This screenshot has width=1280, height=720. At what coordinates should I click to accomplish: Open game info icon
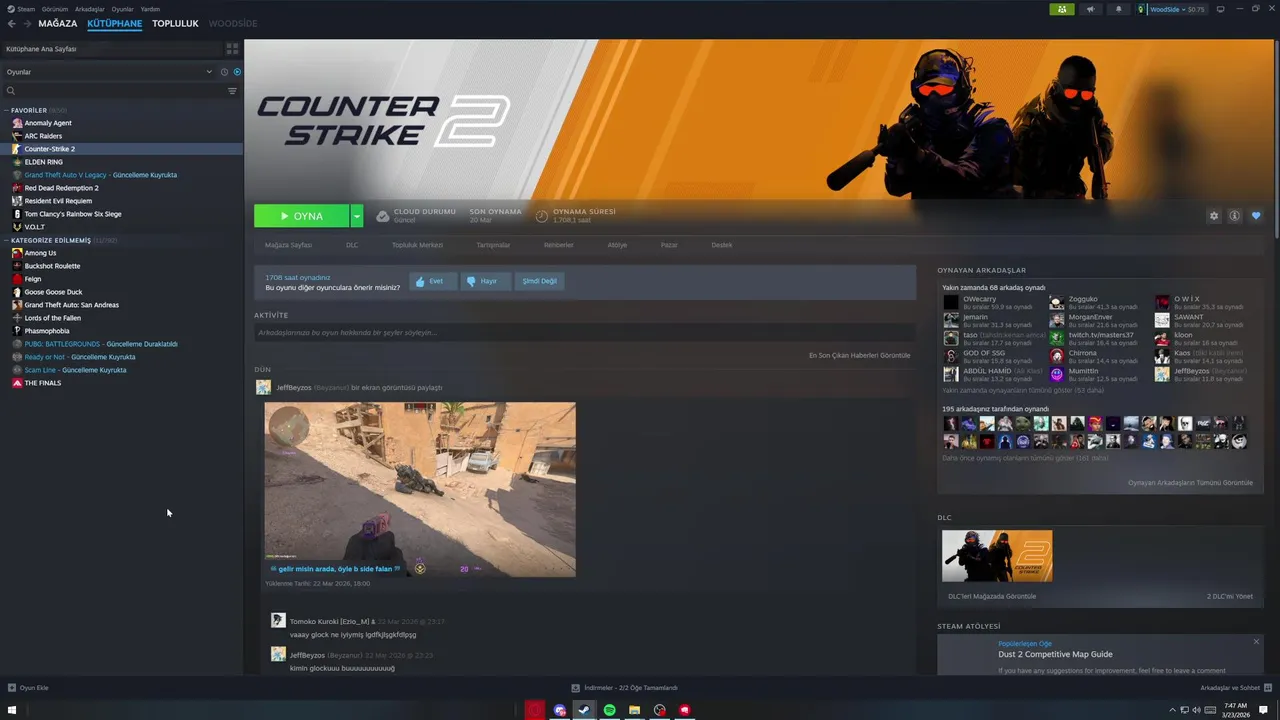[1235, 216]
